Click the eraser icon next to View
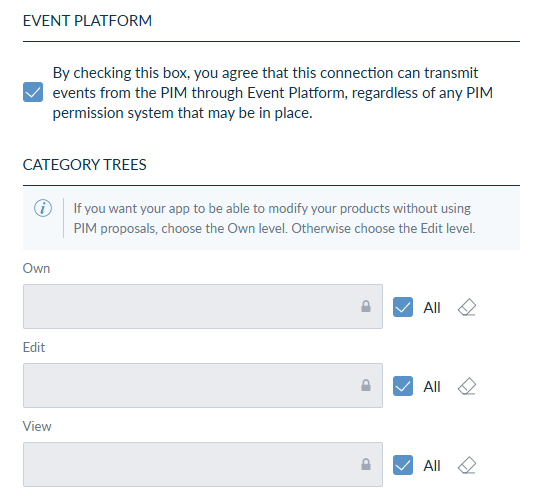The width and height of the screenshot is (546, 495). (467, 465)
